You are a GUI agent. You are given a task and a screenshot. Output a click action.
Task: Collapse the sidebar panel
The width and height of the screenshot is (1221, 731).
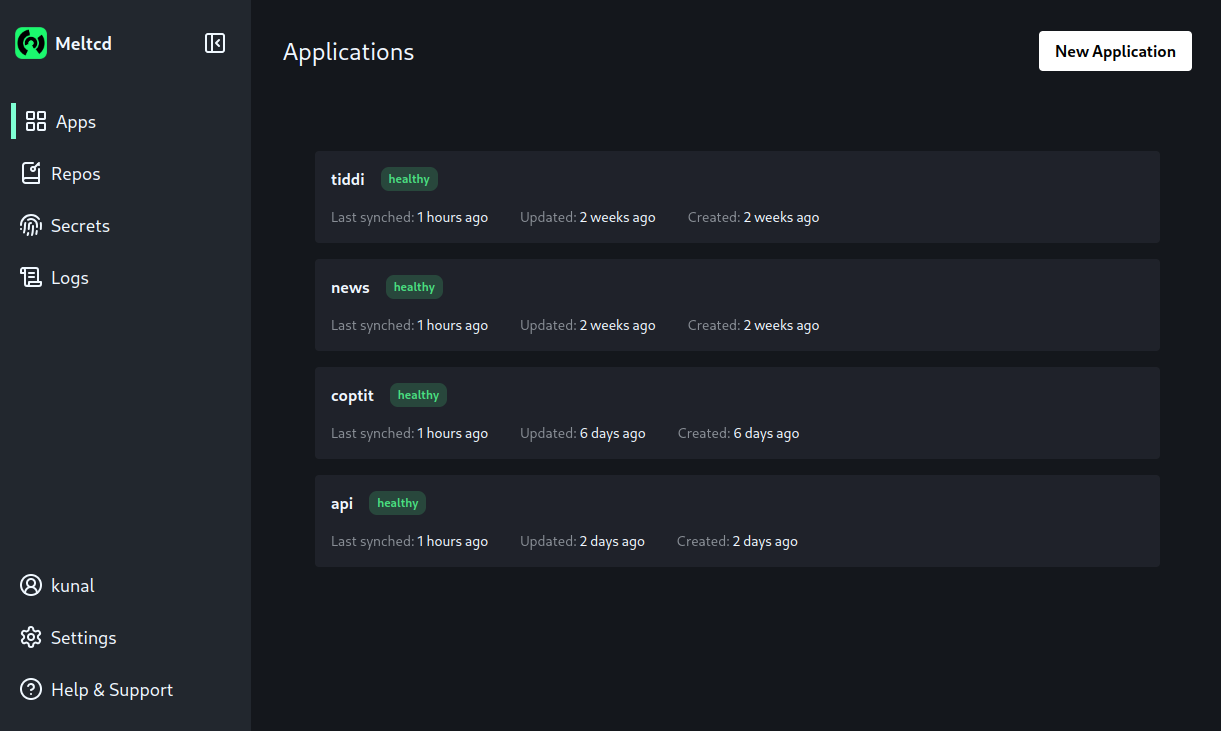(x=215, y=43)
